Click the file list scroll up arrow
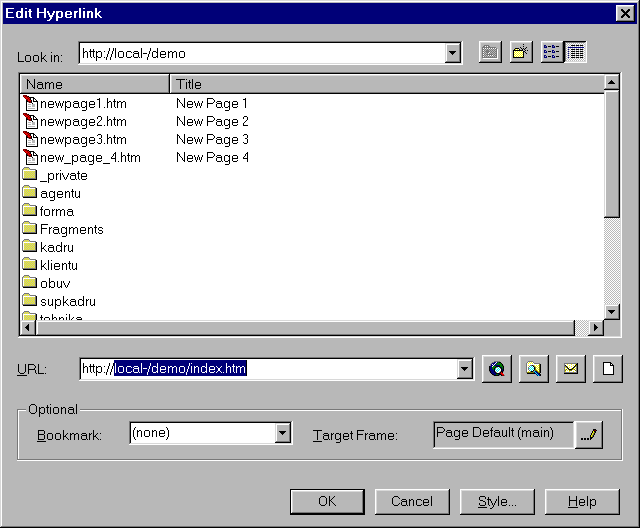The height and width of the screenshot is (528, 640). point(611,82)
